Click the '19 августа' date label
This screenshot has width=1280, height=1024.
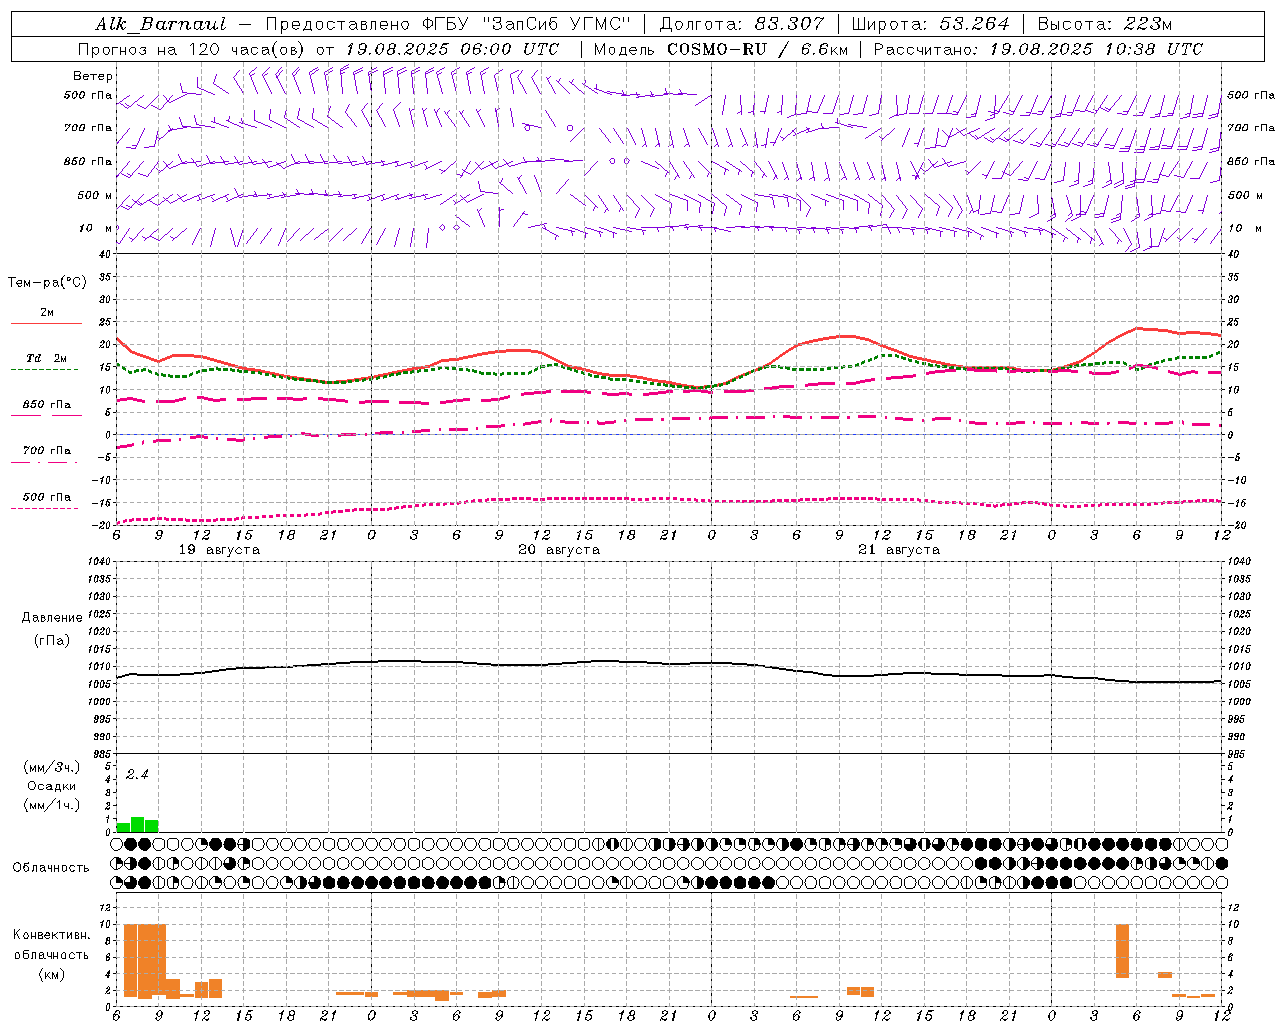click(219, 550)
